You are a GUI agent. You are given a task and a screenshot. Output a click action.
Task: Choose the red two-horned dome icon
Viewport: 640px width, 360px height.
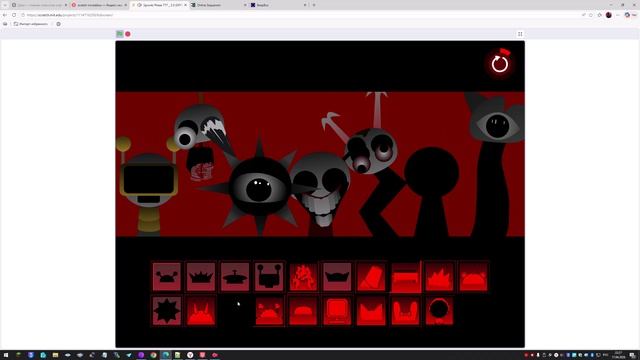click(x=201, y=311)
